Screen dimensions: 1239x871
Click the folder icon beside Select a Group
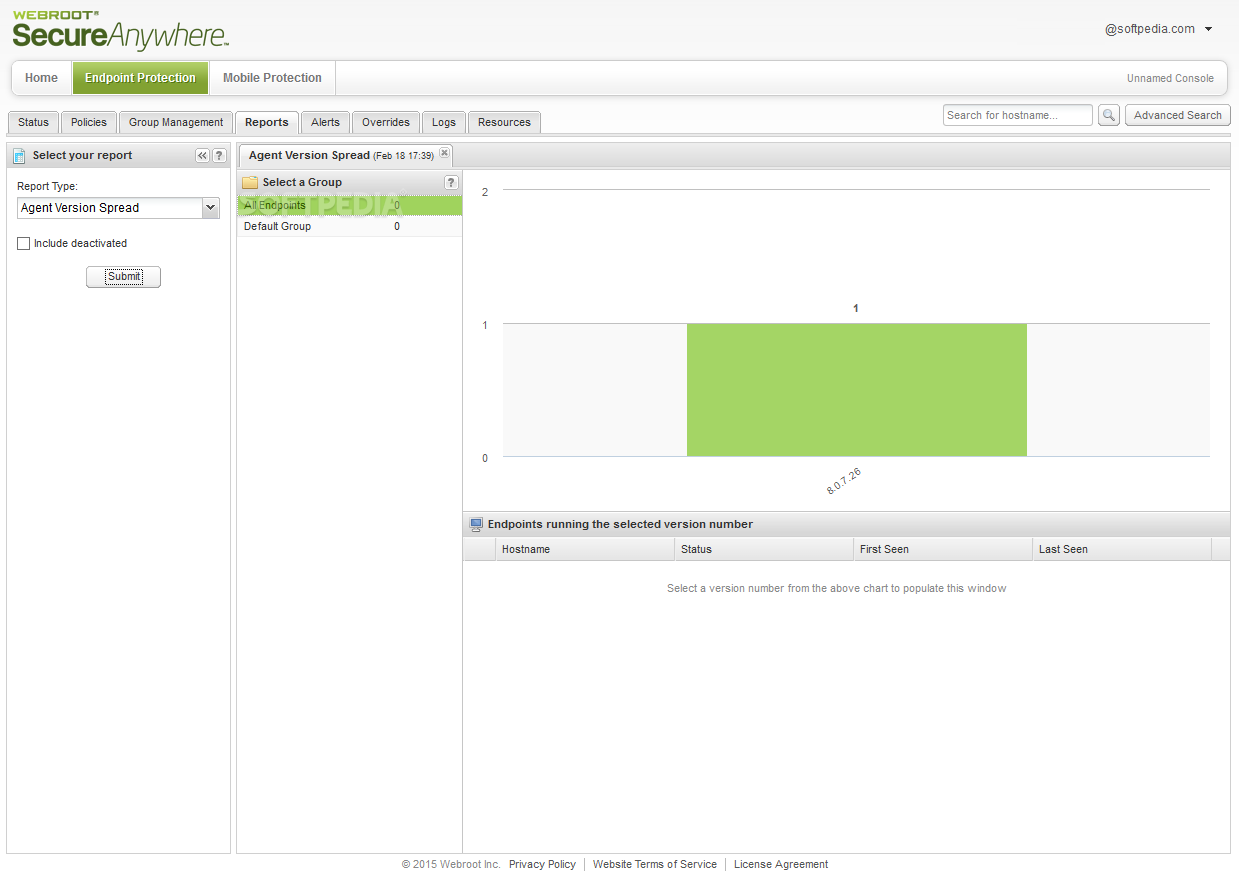click(x=250, y=182)
